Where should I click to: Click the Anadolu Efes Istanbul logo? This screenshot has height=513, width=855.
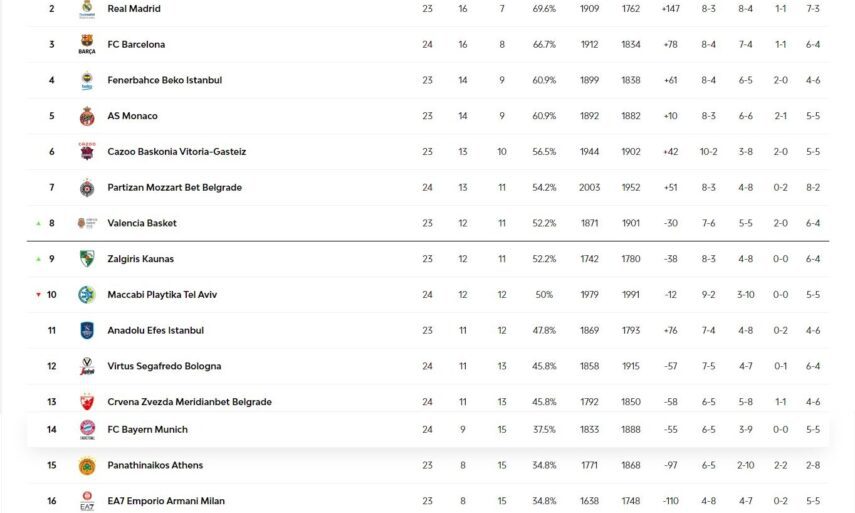[x=87, y=331]
